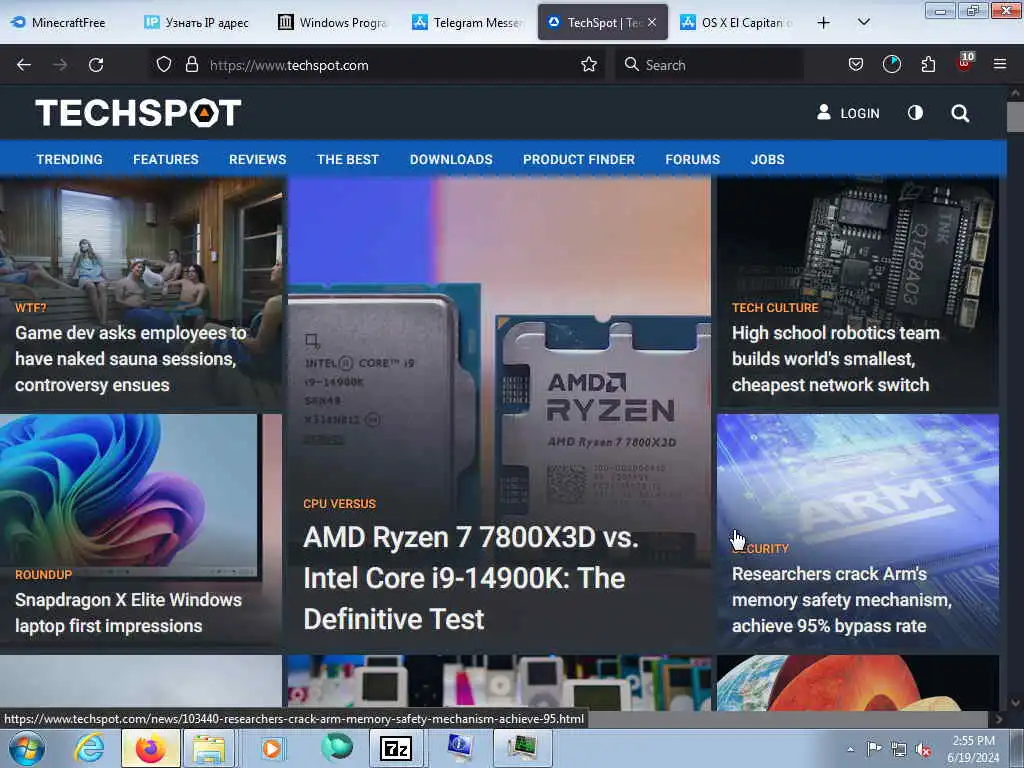Click the CPU VERSUS category label
This screenshot has width=1024, height=768.
coord(340,504)
